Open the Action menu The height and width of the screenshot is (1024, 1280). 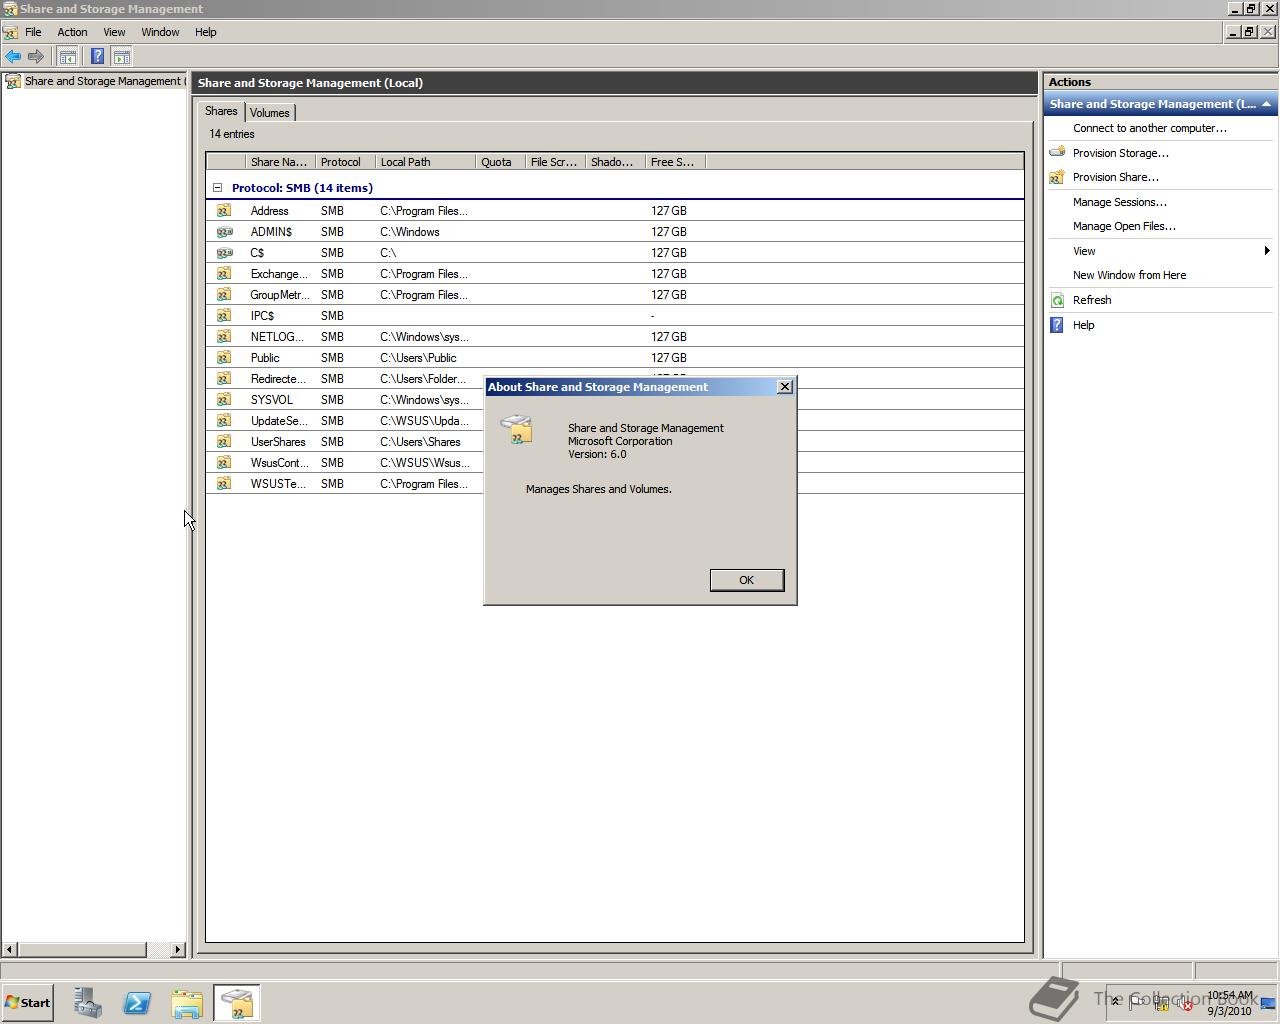(x=72, y=32)
